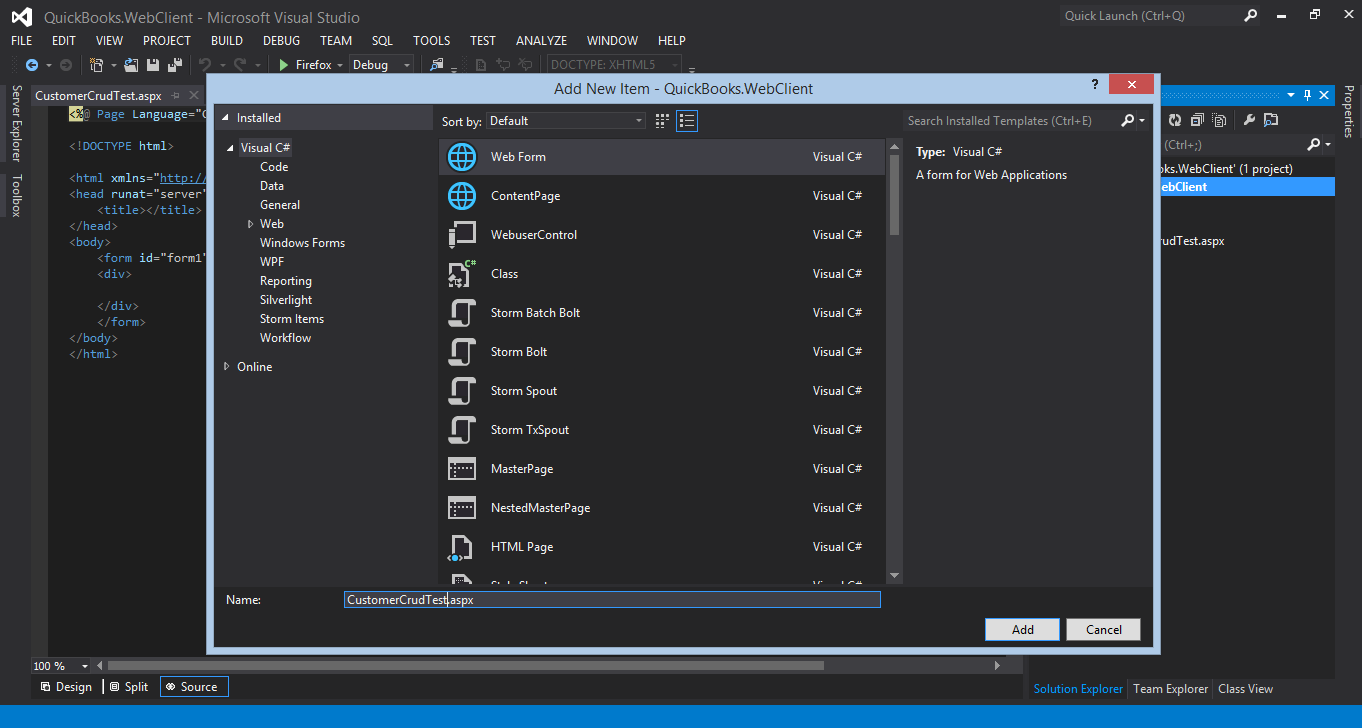Image resolution: width=1362 pixels, height=728 pixels.
Task: Click the Open File toolbar icon
Action: pyautogui.click(x=131, y=65)
